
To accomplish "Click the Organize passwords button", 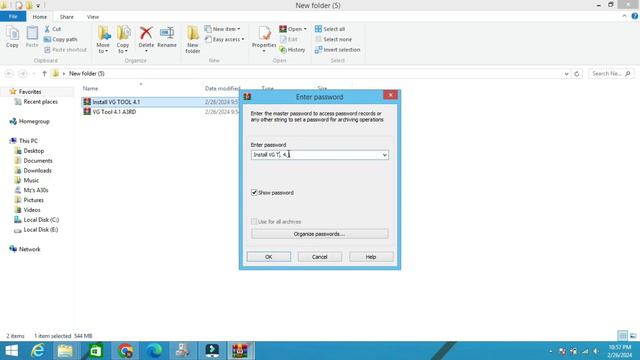I will pyautogui.click(x=320, y=234).
